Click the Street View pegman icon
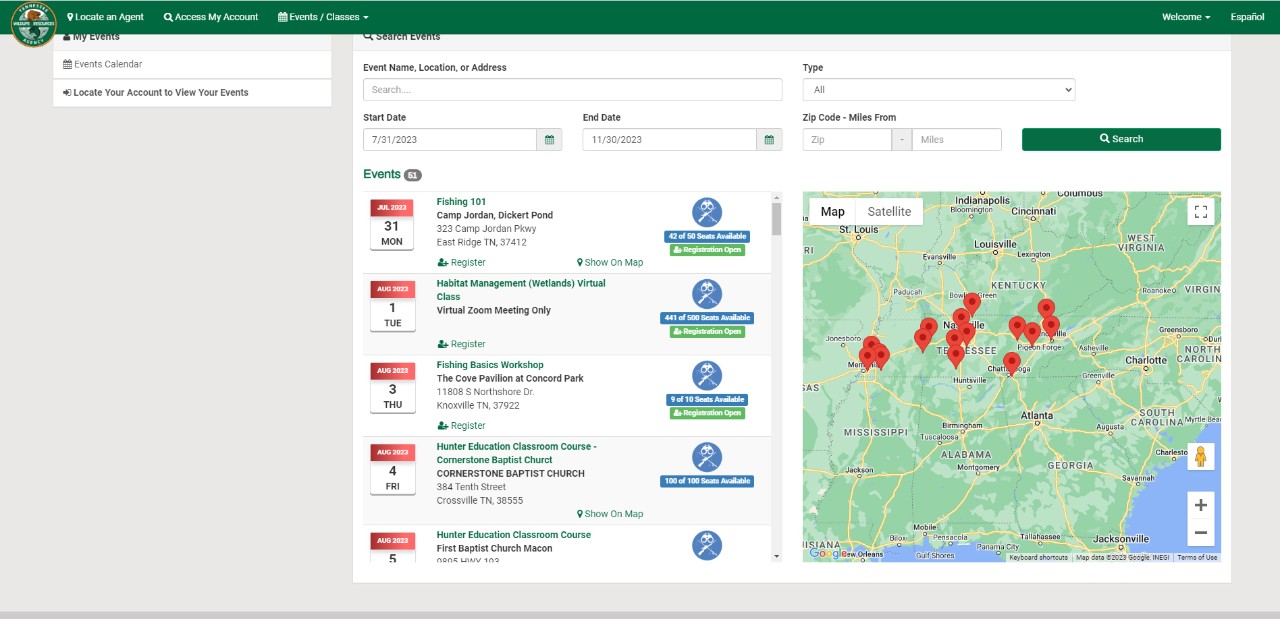This screenshot has width=1280, height=619. click(1201, 456)
